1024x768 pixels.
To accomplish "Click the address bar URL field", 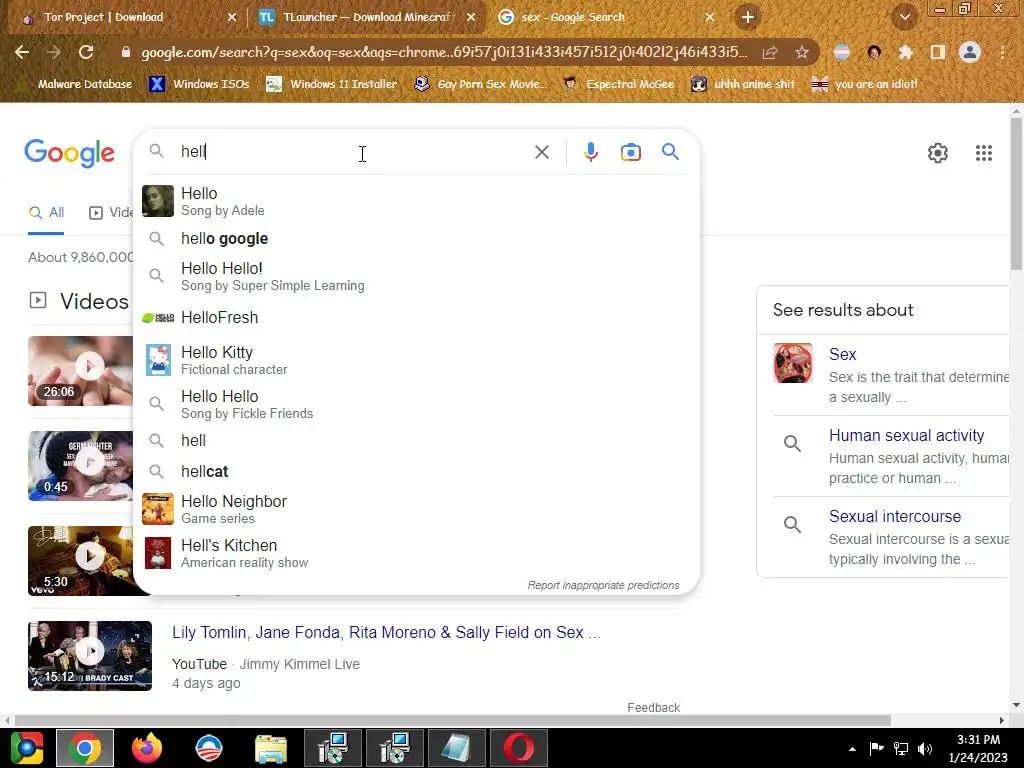I will (x=444, y=52).
